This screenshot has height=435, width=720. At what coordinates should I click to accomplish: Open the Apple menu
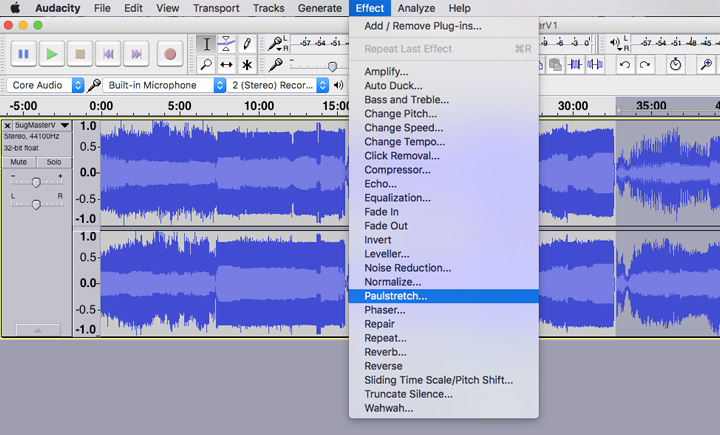[x=15, y=8]
